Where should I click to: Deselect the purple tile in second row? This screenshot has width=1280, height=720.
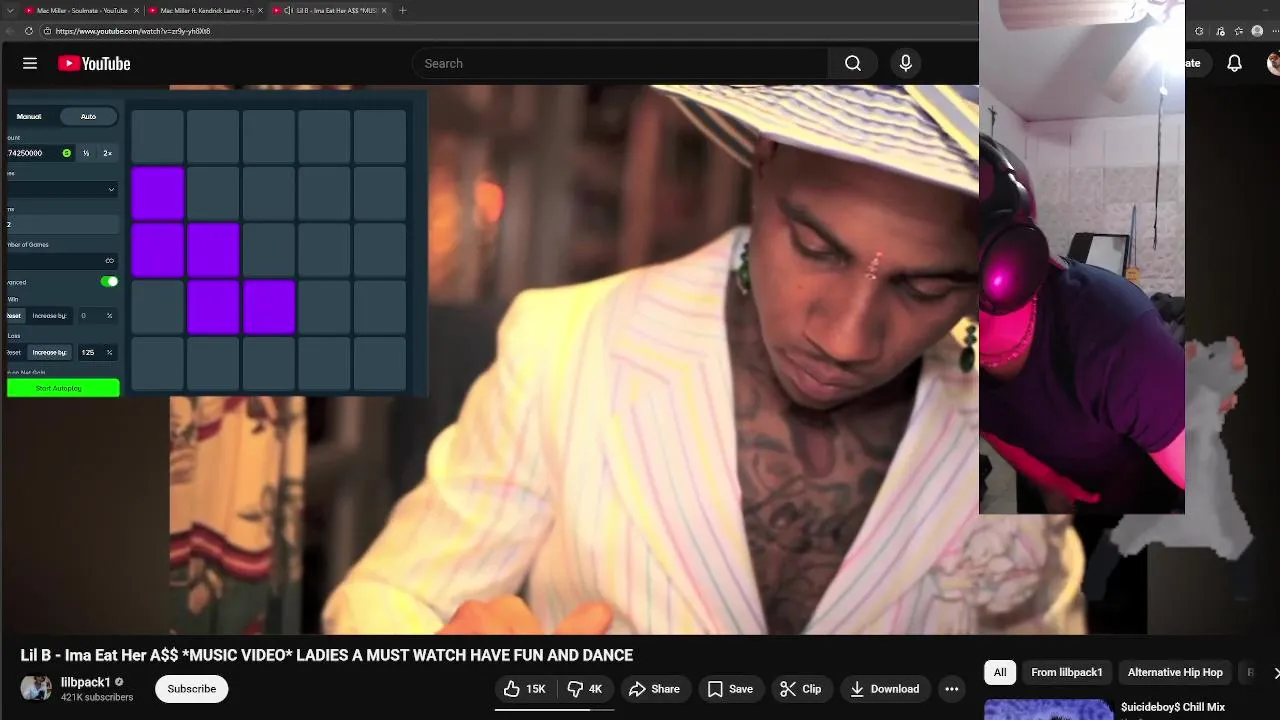coord(158,193)
